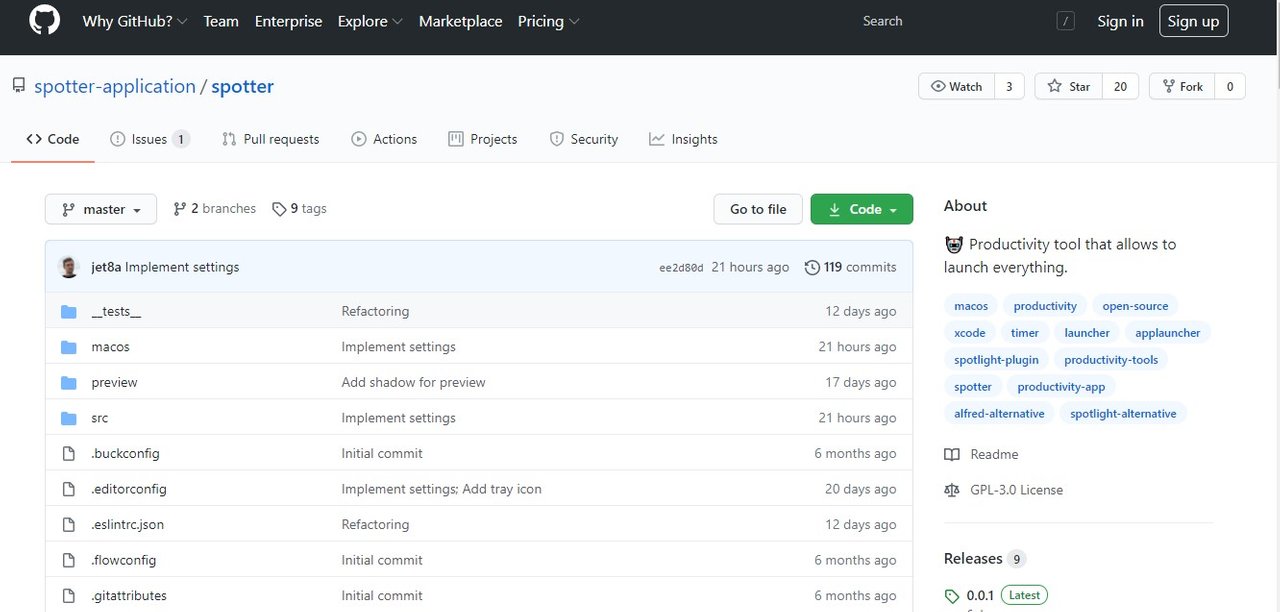Open the Enterprise menu item
The height and width of the screenshot is (612, 1280).
coord(289,21)
